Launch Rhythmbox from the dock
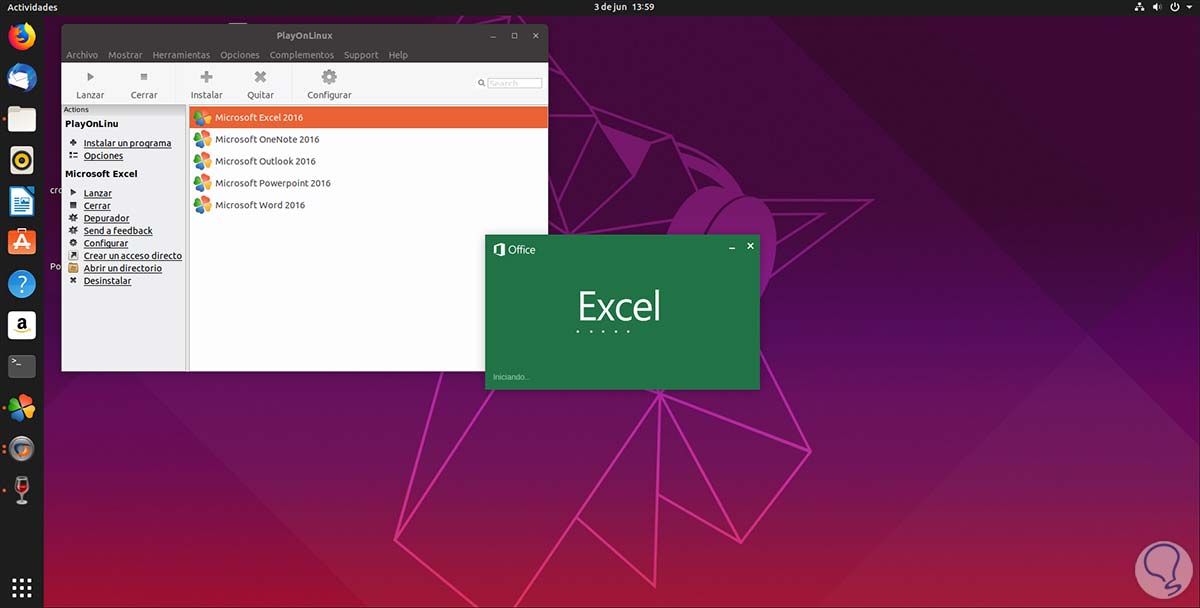Image resolution: width=1200 pixels, height=608 pixels. pos(22,160)
